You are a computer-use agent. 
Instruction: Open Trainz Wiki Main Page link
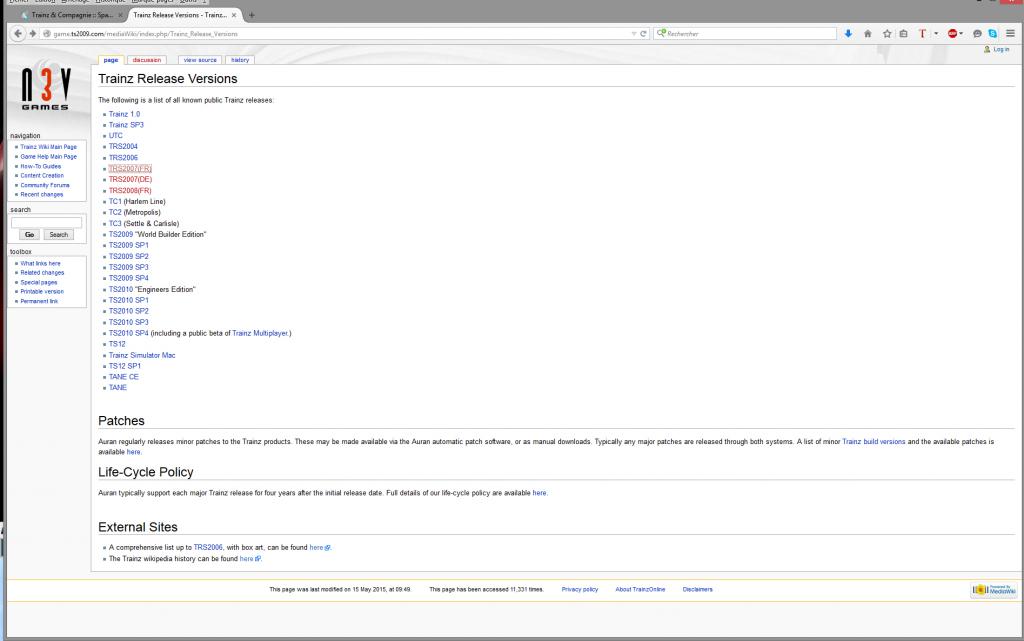[x=48, y=147]
